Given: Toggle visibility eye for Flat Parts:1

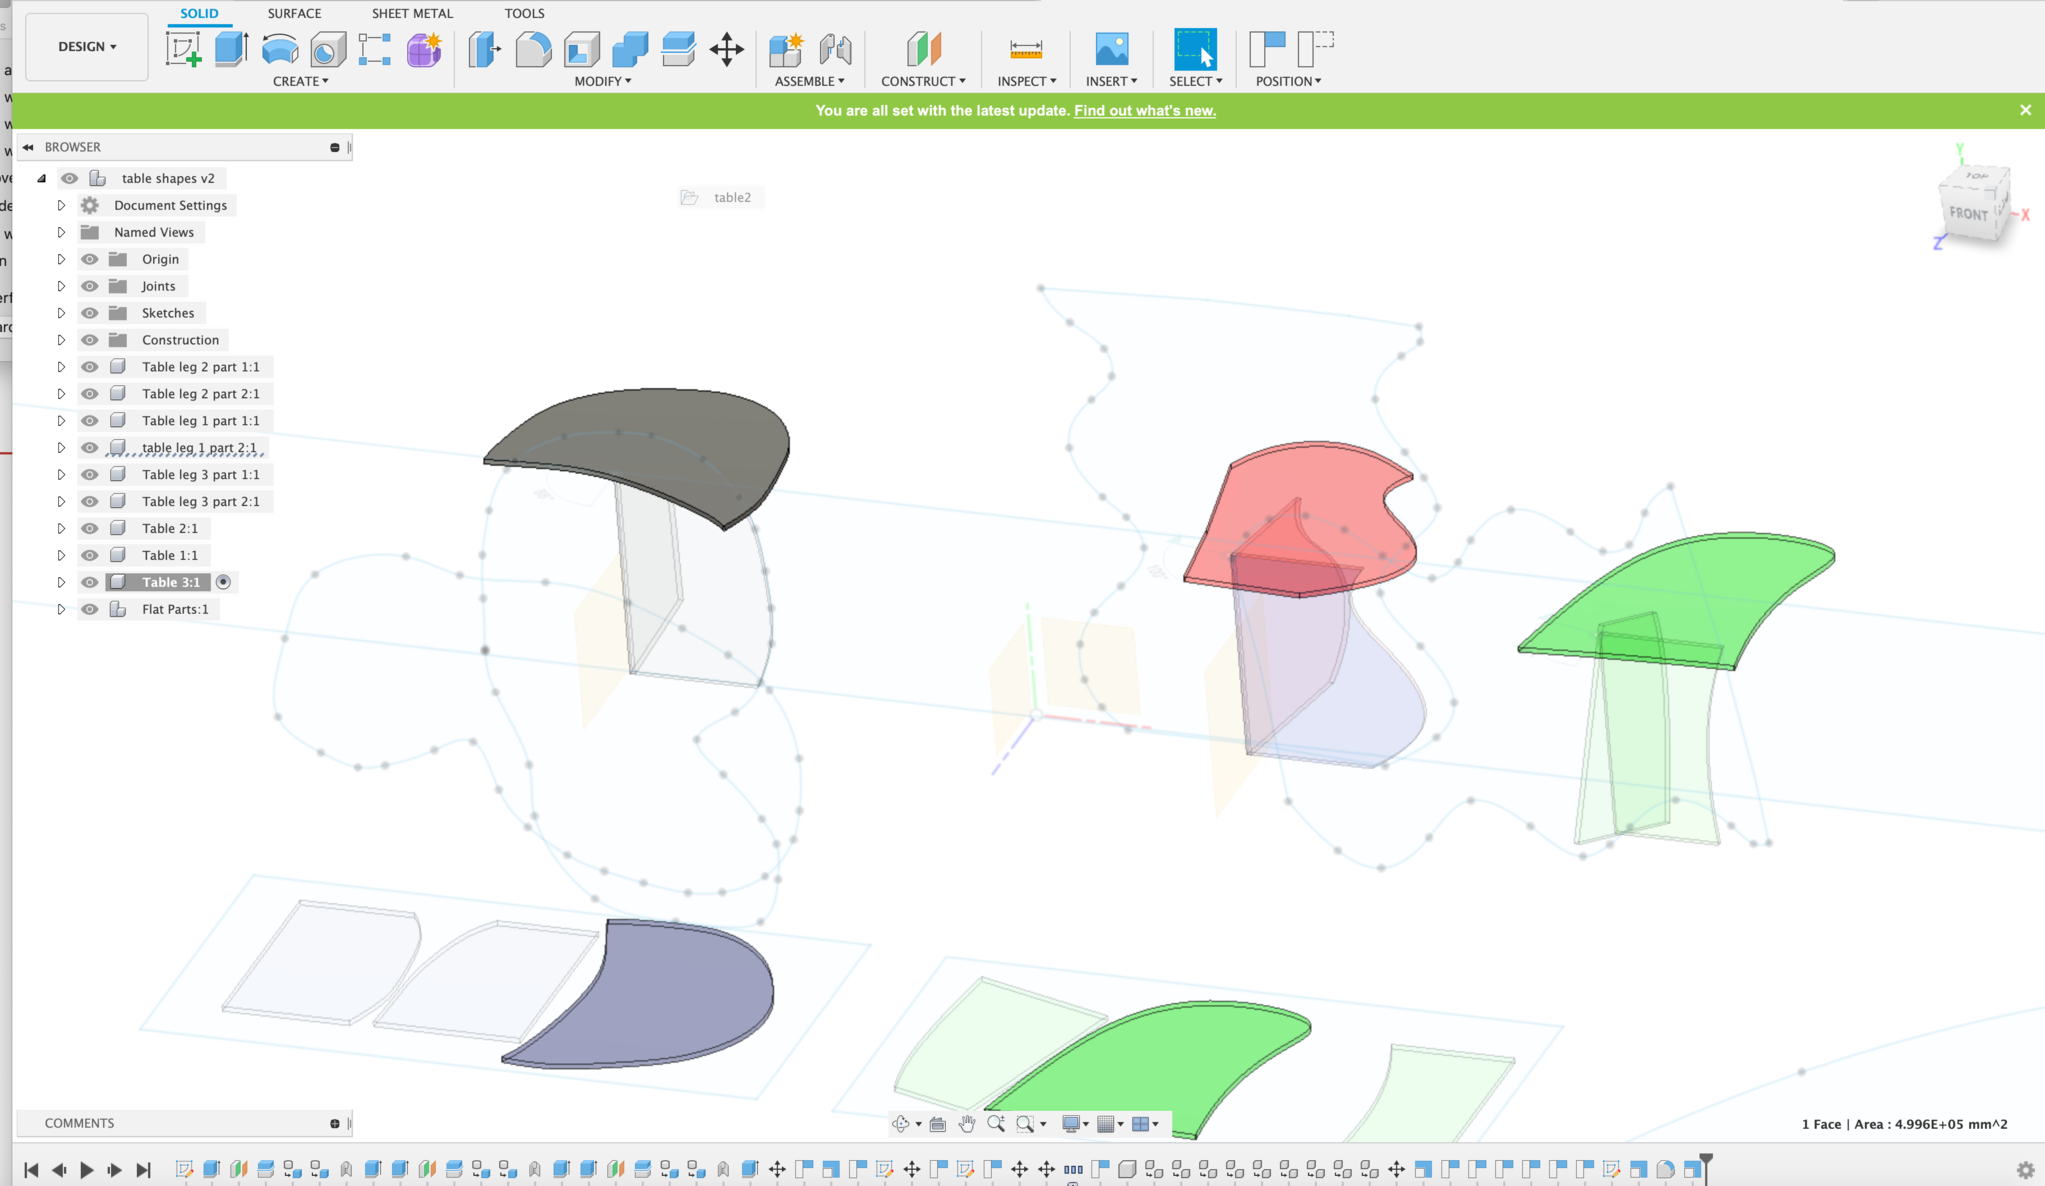Looking at the screenshot, I should pyautogui.click(x=90, y=609).
